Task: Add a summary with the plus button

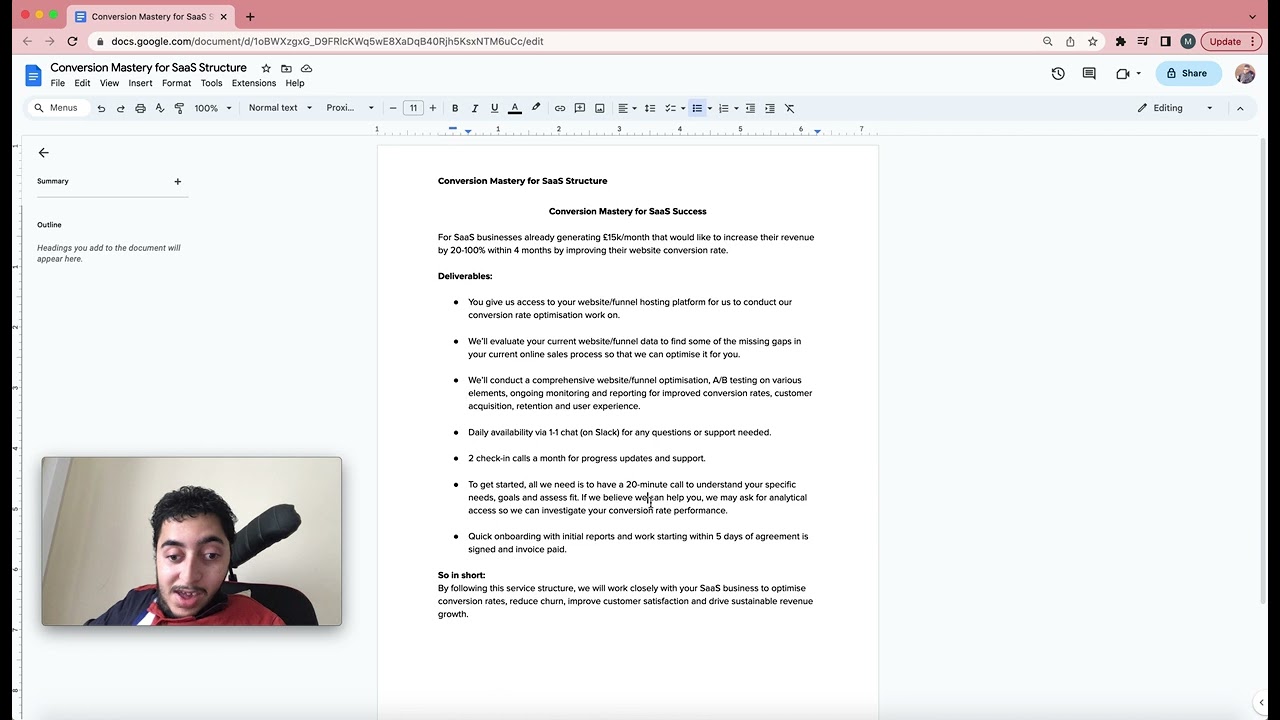Action: 178,181
